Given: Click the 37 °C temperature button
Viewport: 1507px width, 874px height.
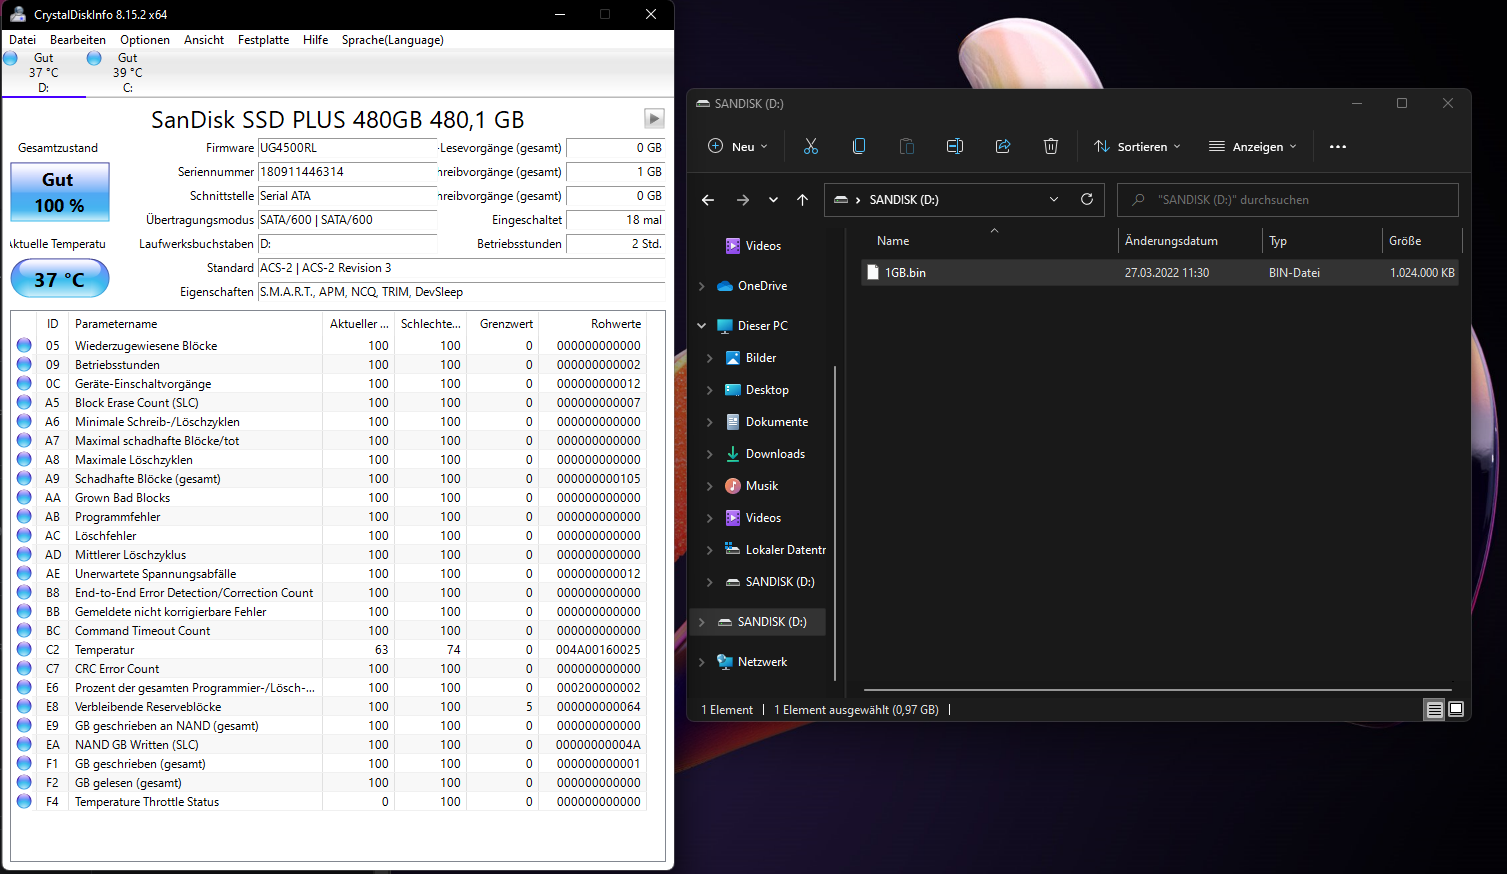Looking at the screenshot, I should (x=60, y=278).
